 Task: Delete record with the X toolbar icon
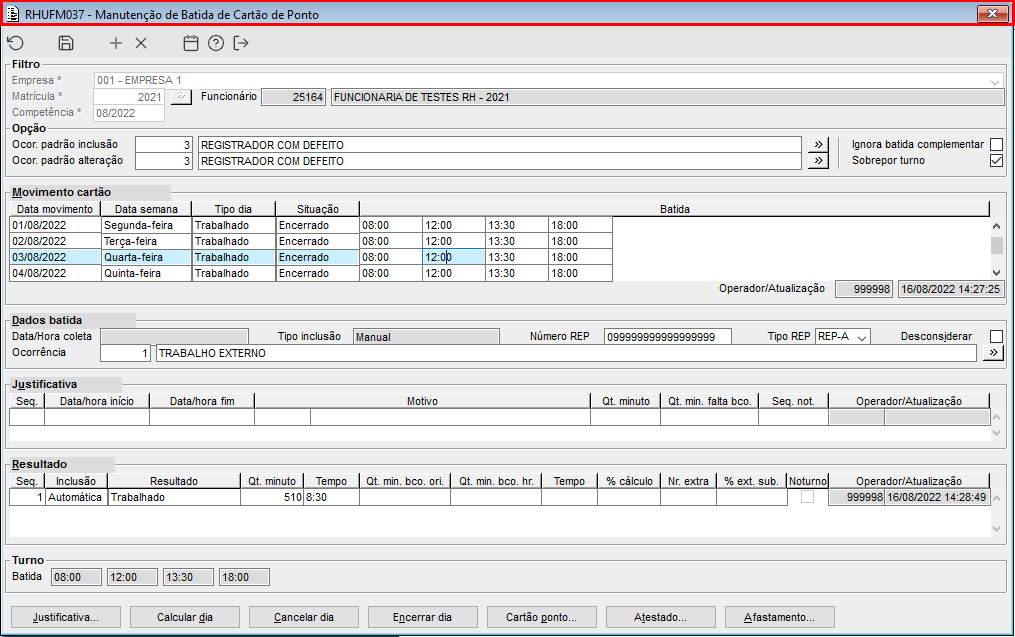coord(141,43)
